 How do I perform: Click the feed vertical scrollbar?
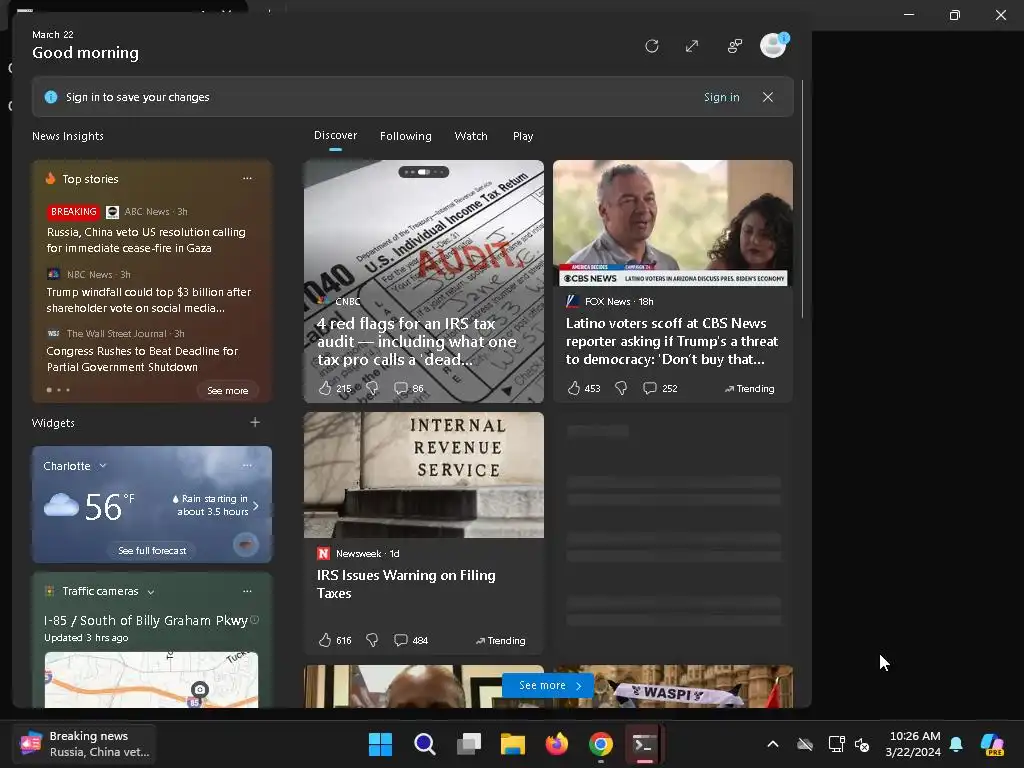802,199
